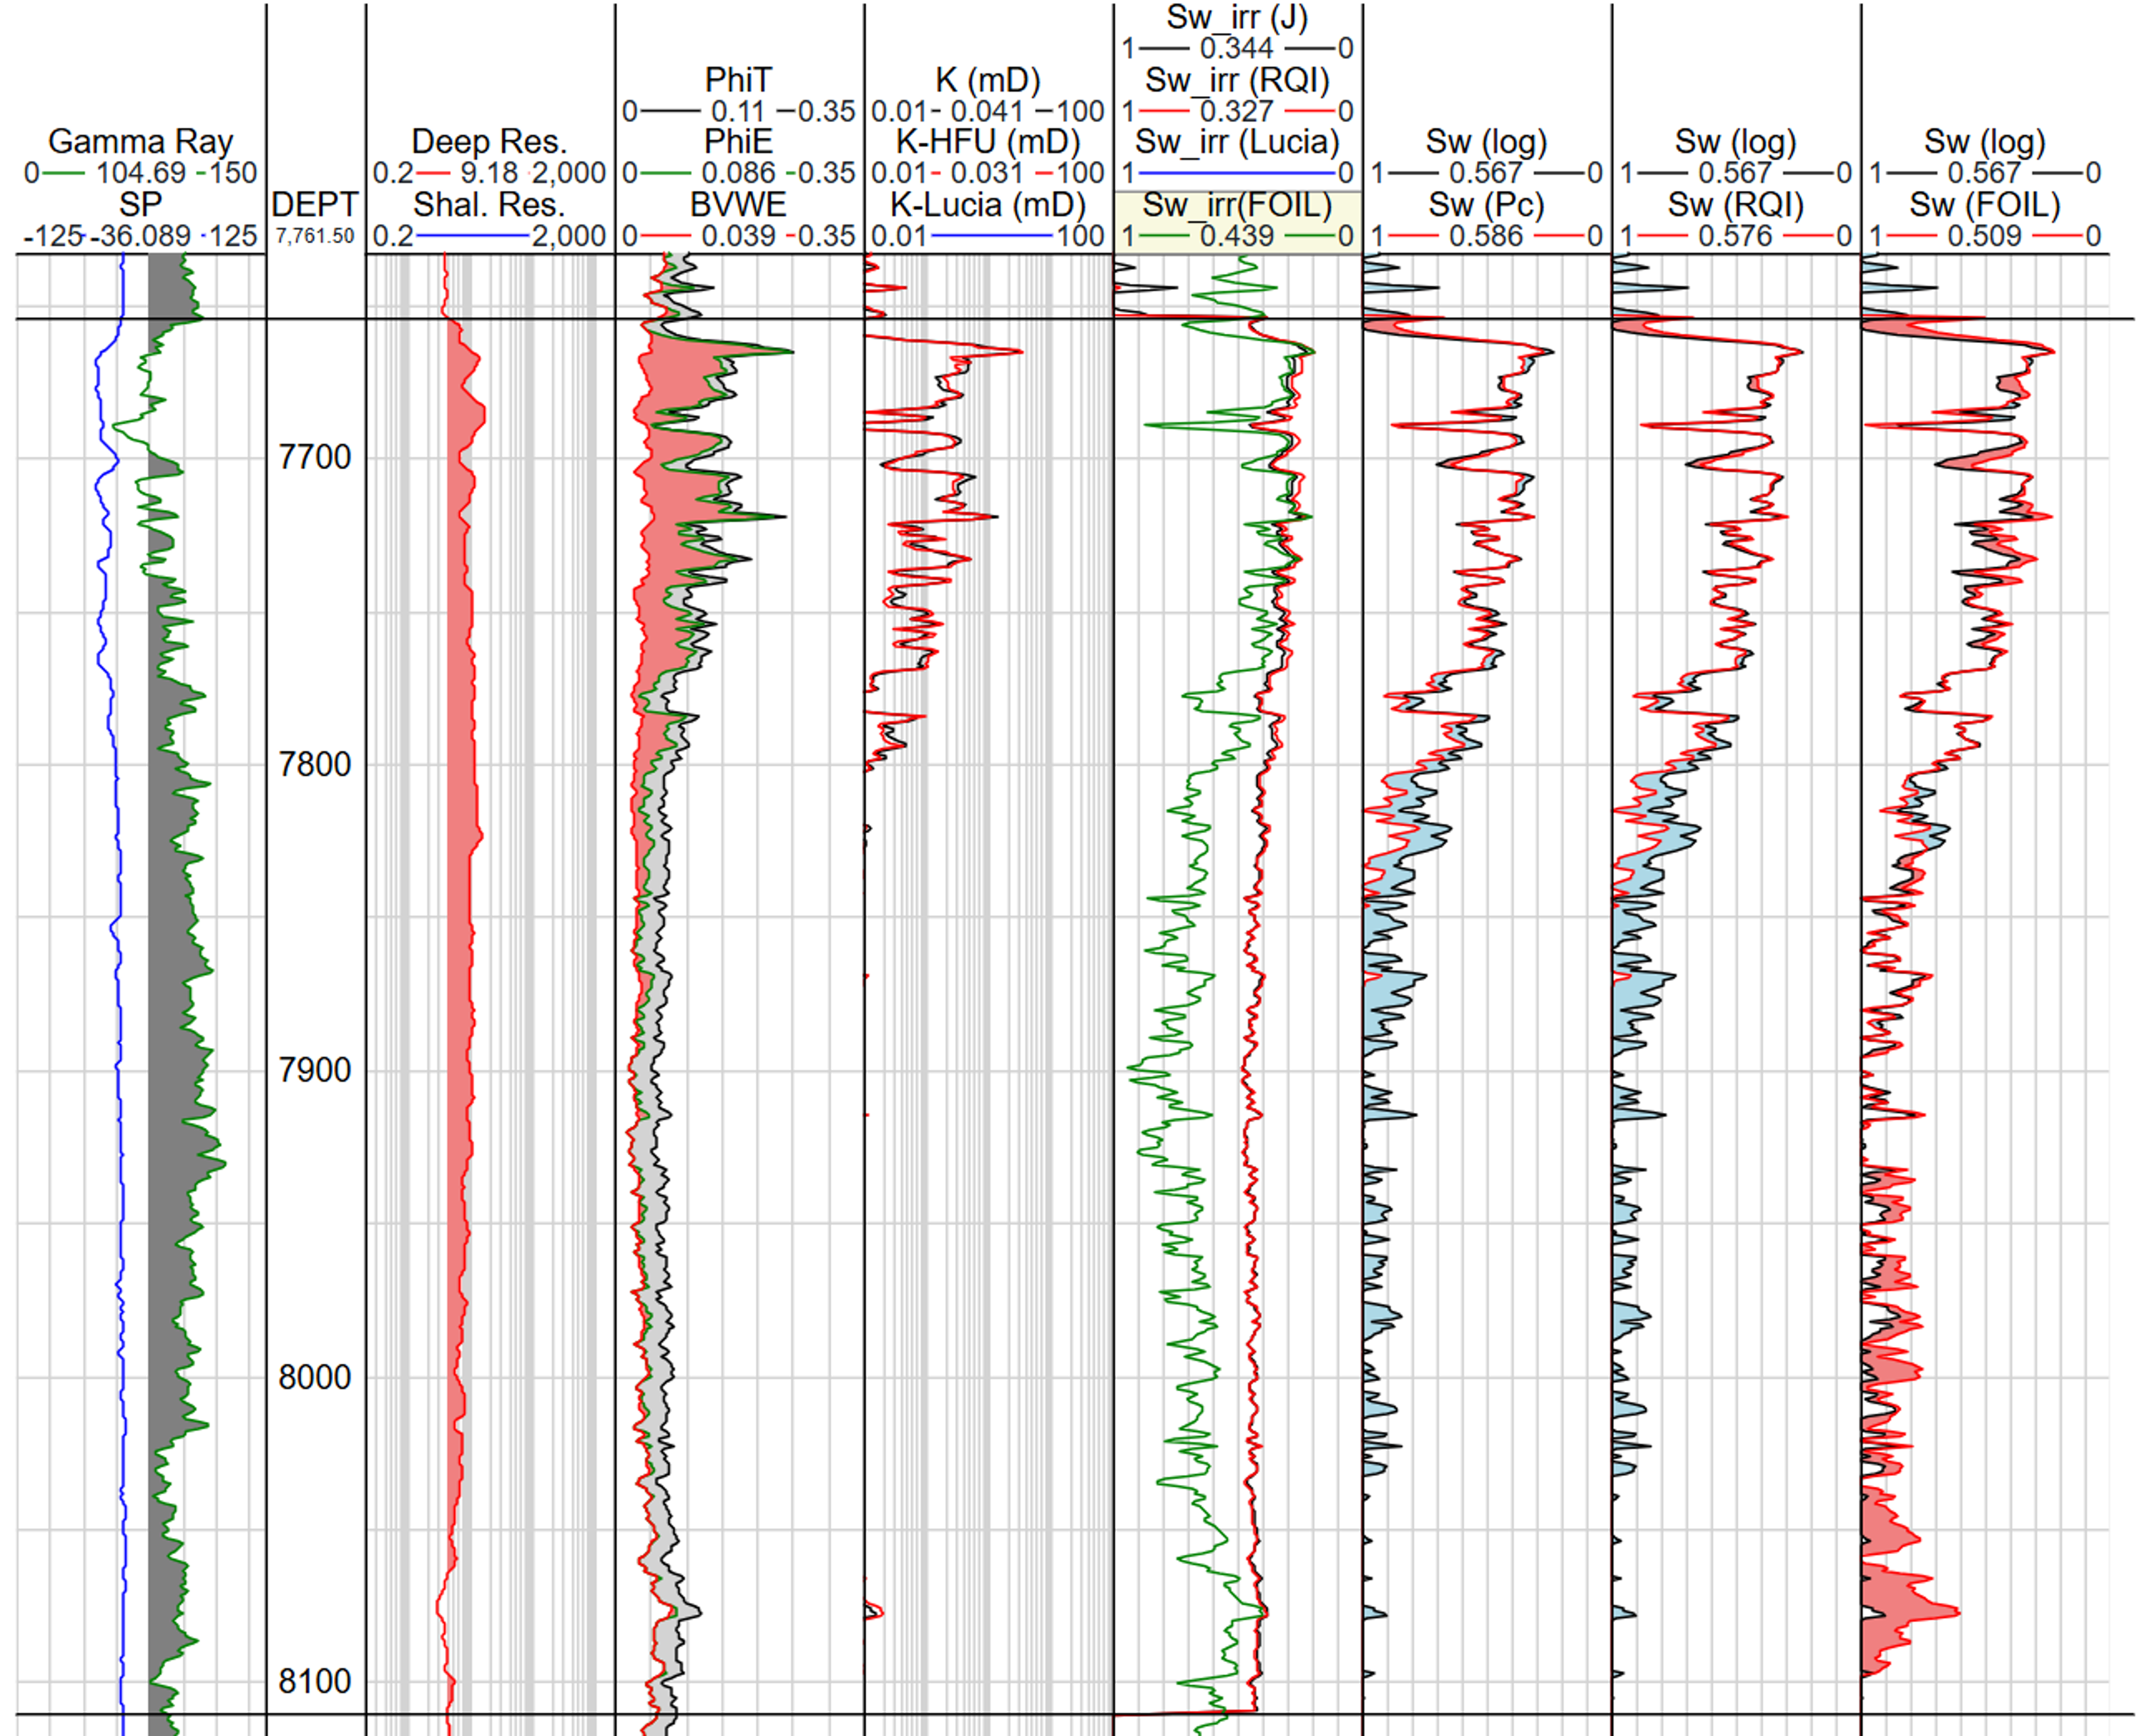Click the K-HFU (mD) curve label
The width and height of the screenshot is (2143, 1736).
[988, 142]
